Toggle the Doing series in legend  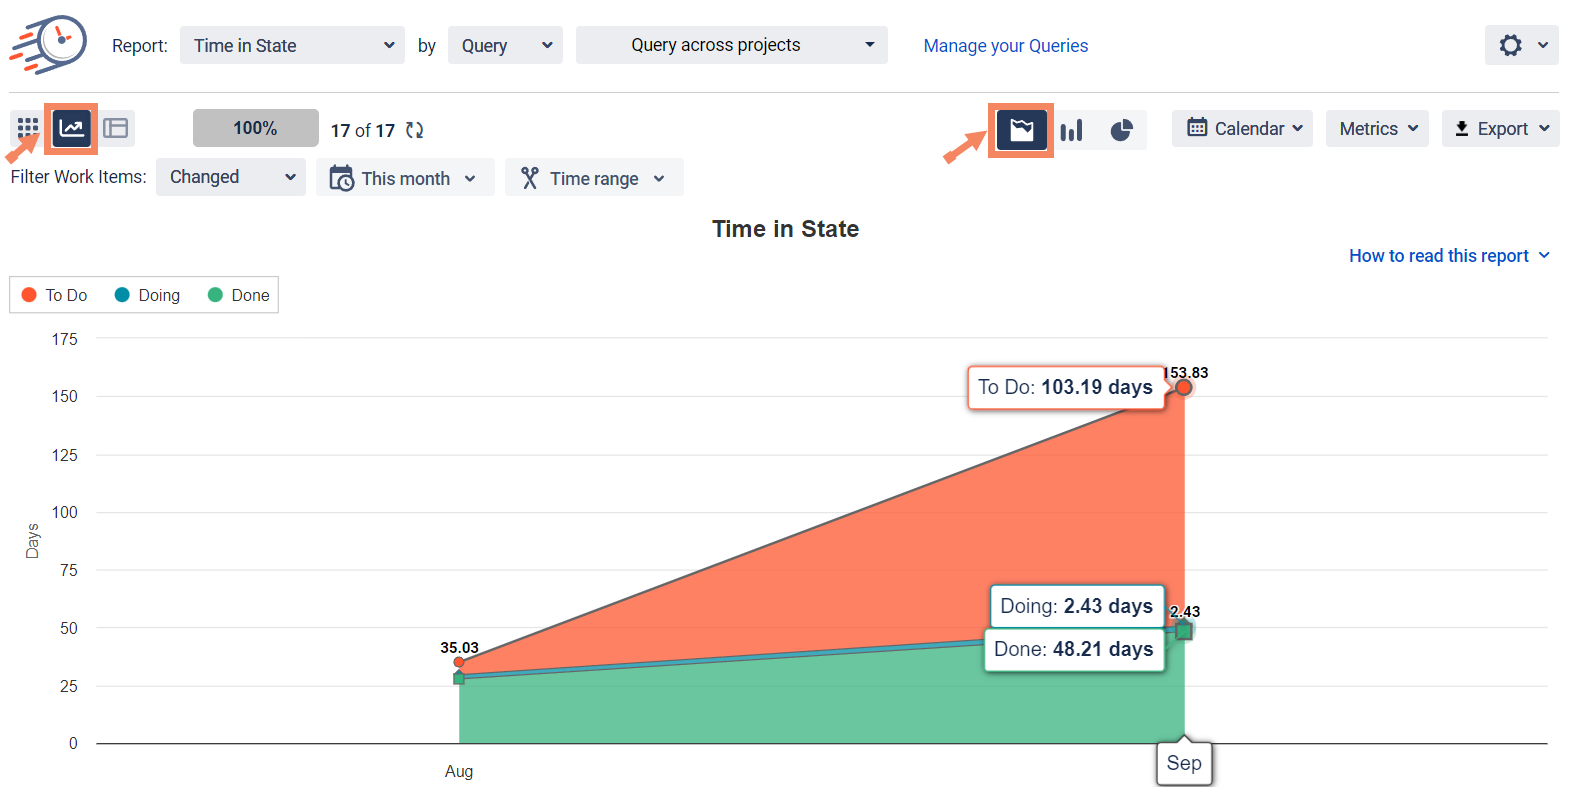click(148, 295)
